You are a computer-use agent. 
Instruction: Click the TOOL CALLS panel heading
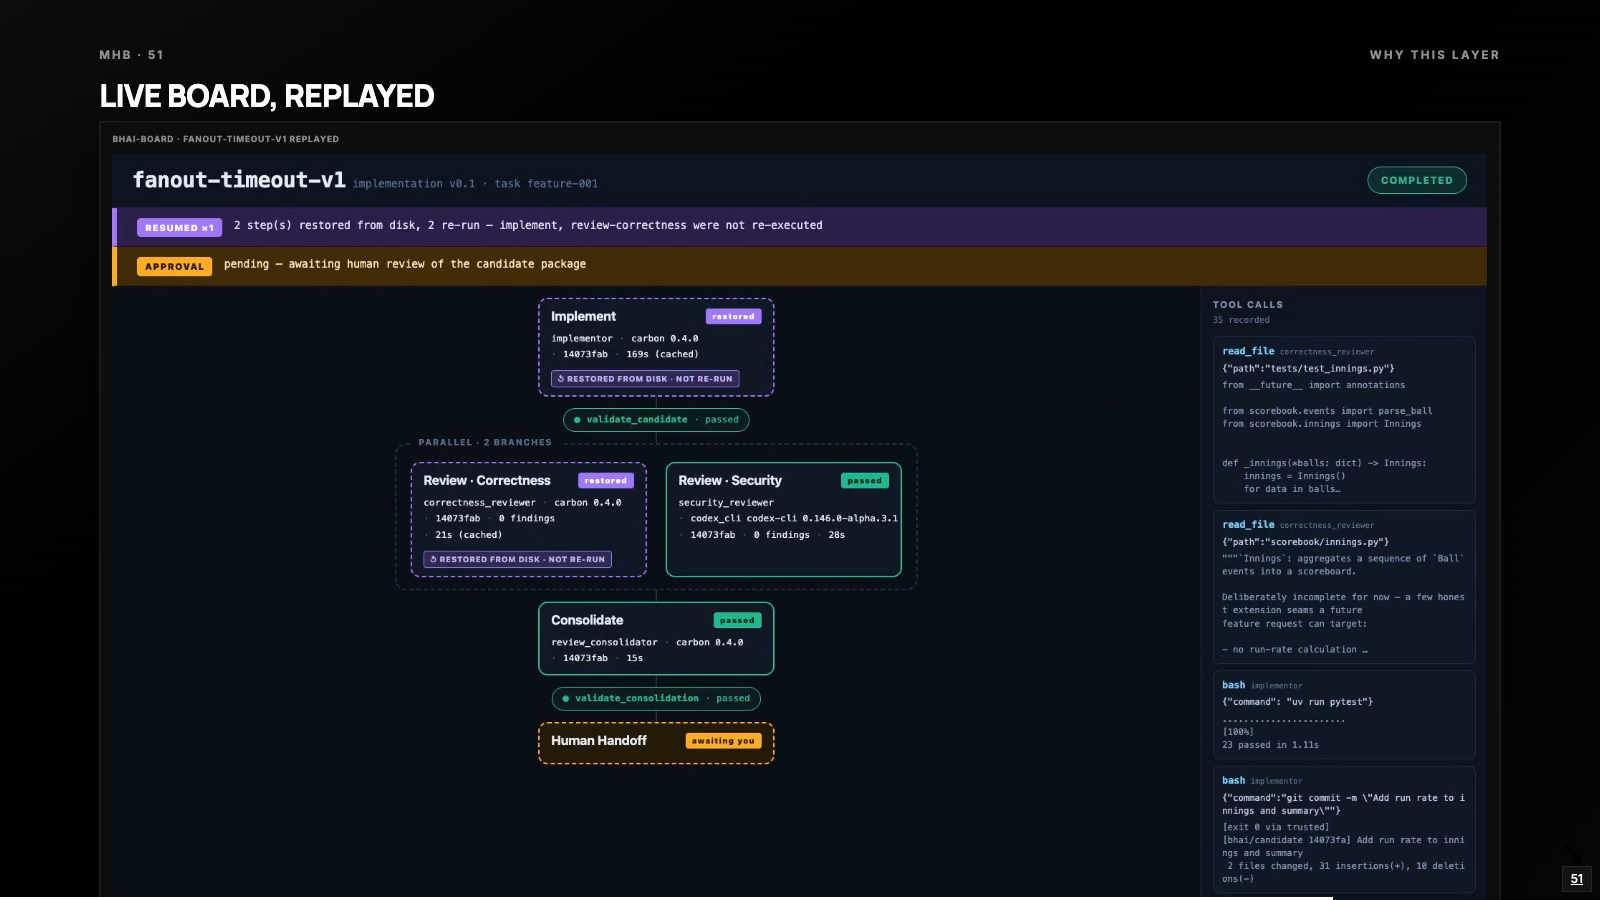point(1248,305)
